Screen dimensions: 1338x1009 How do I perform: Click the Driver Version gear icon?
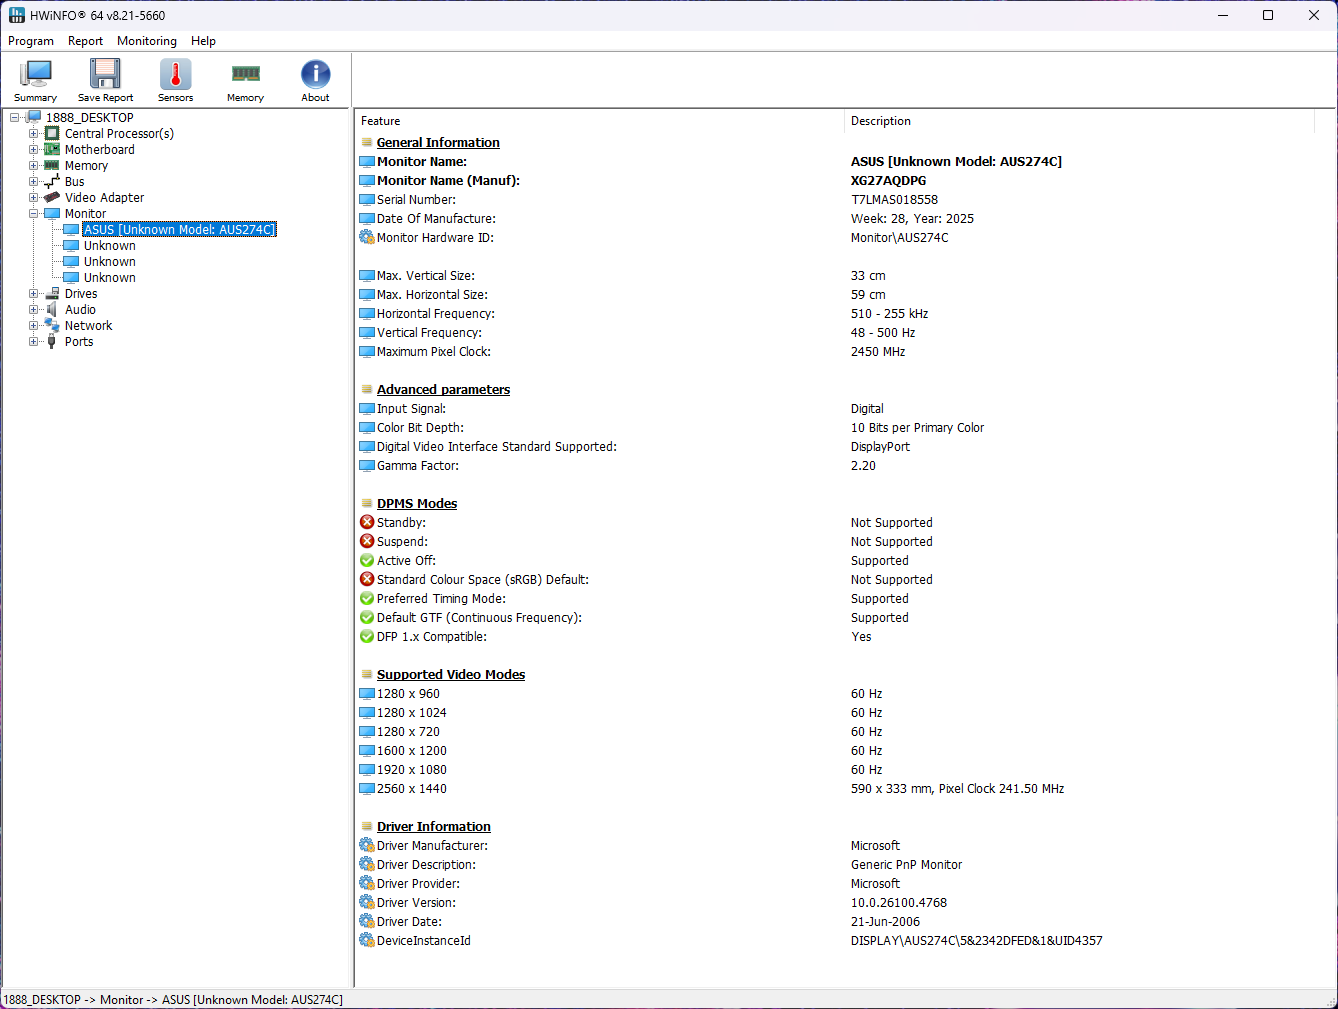pyautogui.click(x=367, y=902)
